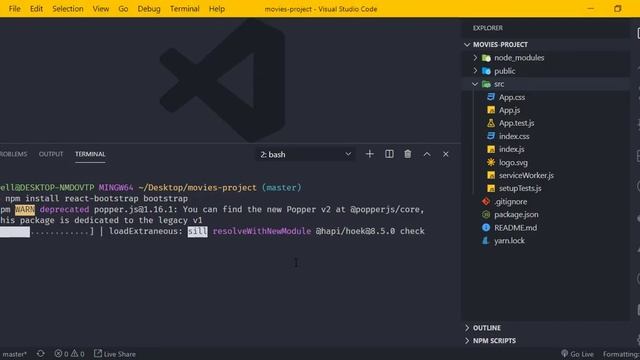640x360 pixels.
Task: Open logo.svg file
Action: [513, 162]
